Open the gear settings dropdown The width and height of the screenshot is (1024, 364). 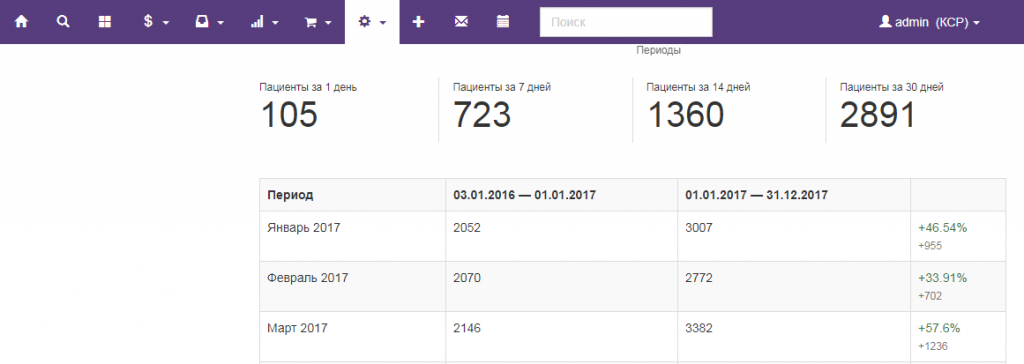pyautogui.click(x=372, y=22)
